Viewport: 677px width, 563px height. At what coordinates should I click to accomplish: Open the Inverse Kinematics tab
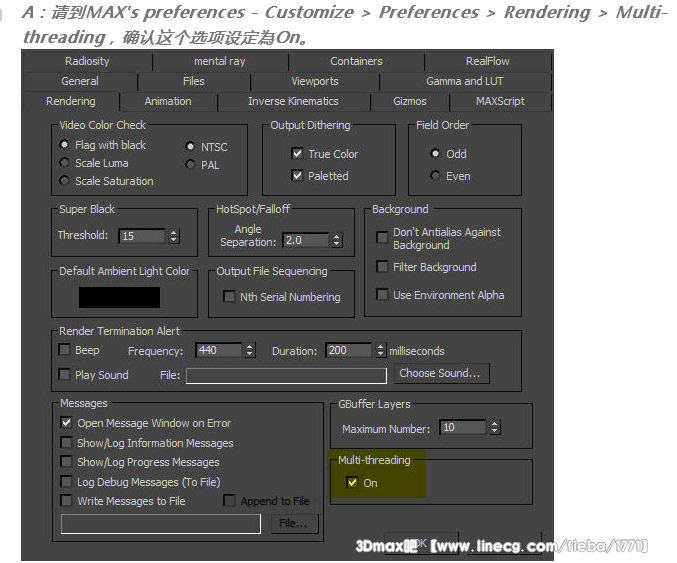[x=293, y=101]
